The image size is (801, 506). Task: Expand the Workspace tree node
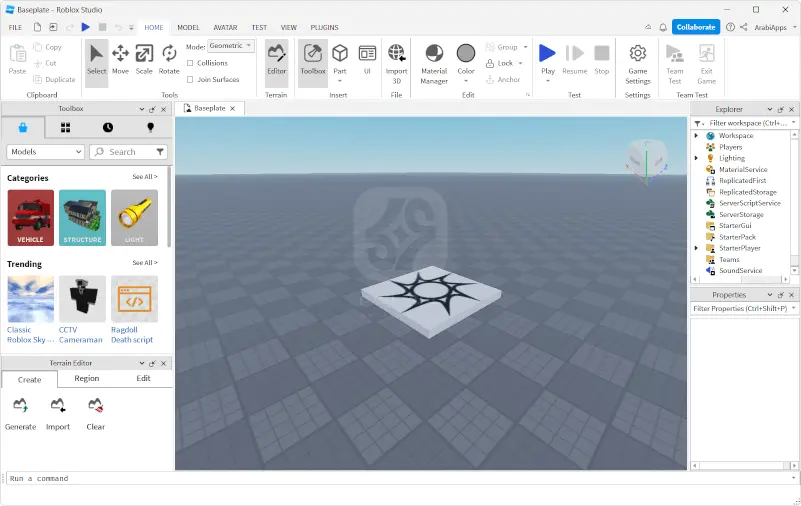[x=696, y=135]
